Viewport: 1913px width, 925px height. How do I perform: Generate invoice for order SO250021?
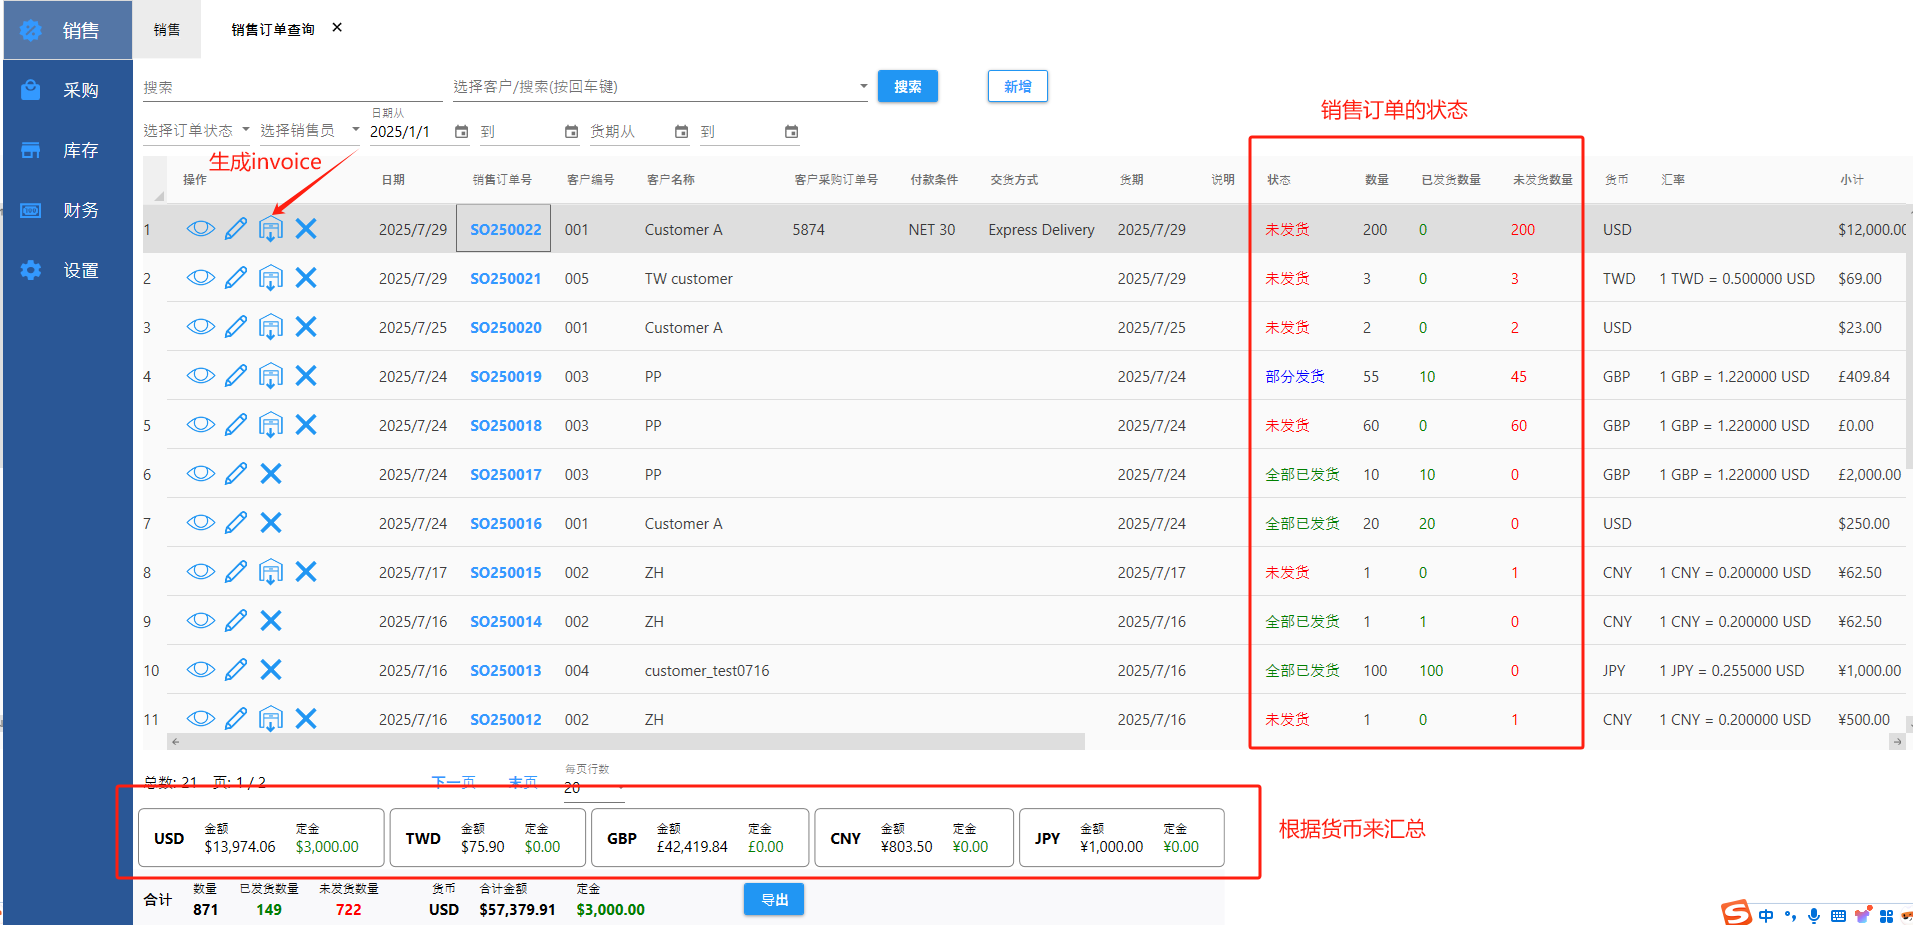pyautogui.click(x=271, y=278)
